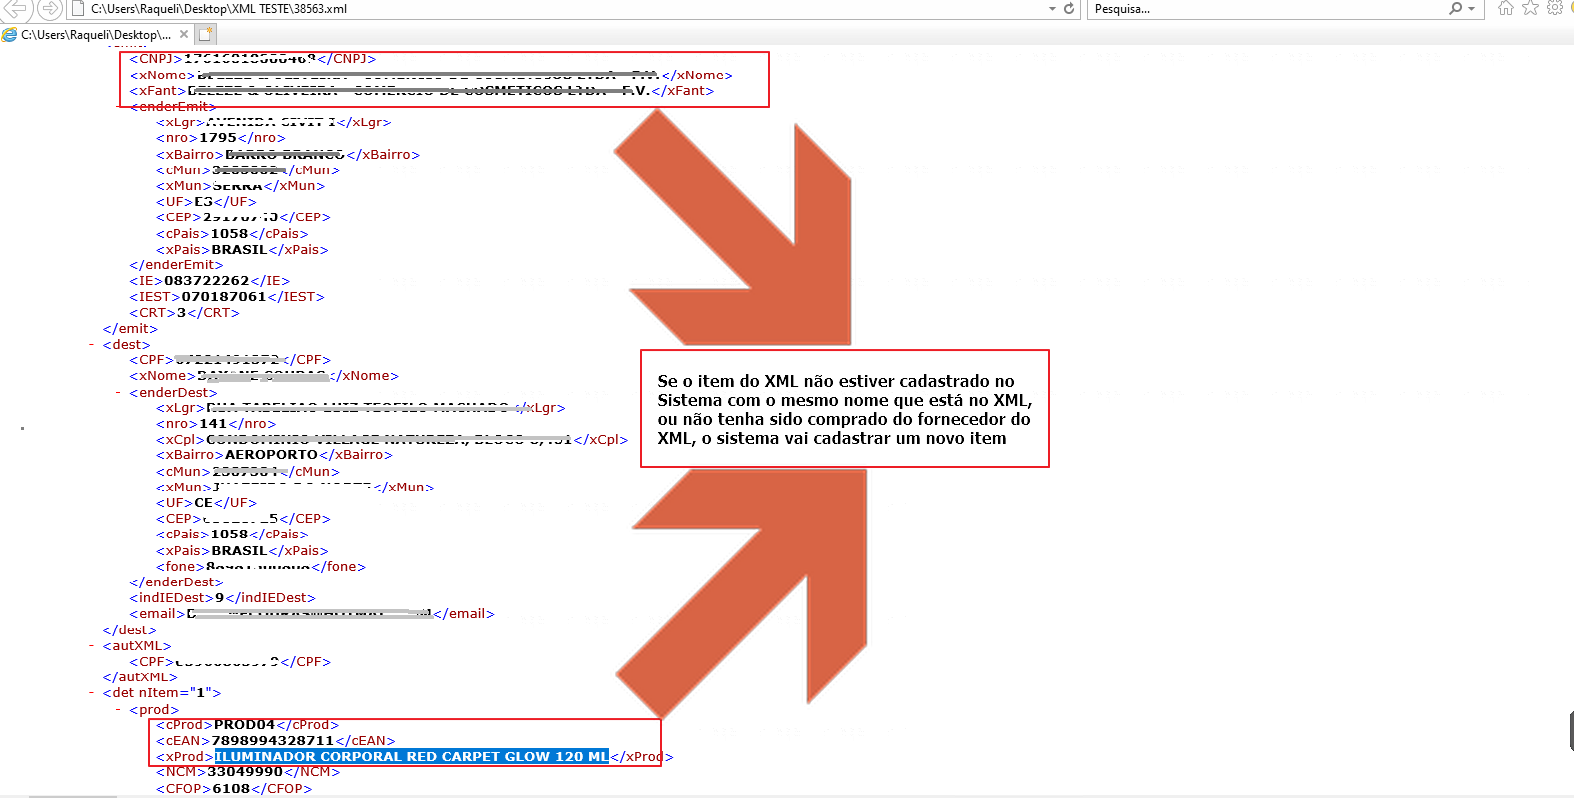Viewport: 1574px width, 798px height.
Task: Click the closing </autXML> tag
Action: click(140, 677)
